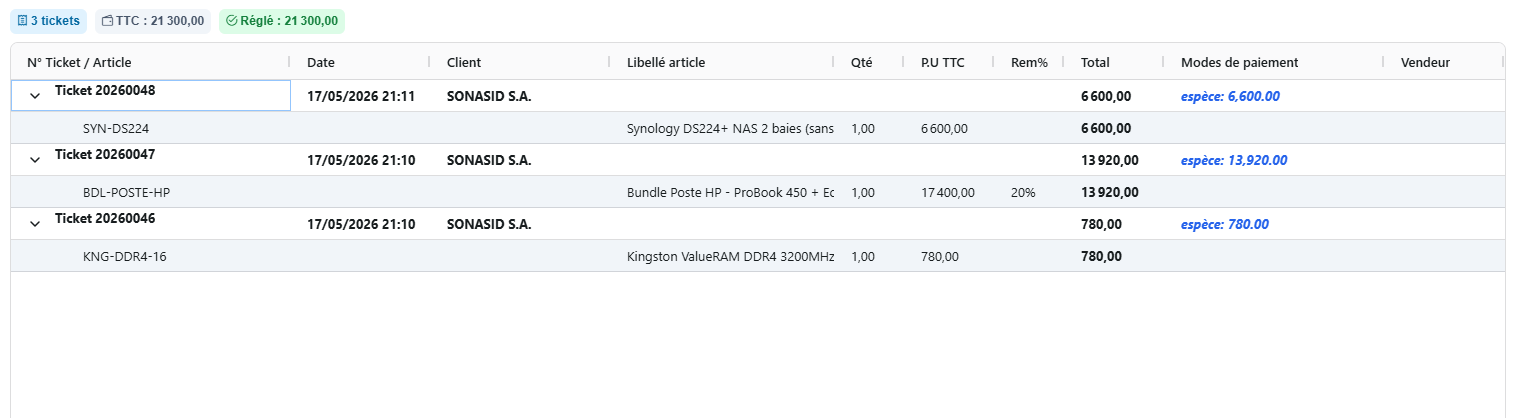This screenshot has height=418, width=1520.
Task: Click the TTC : 21 300,00 badge
Action: pyautogui.click(x=153, y=20)
